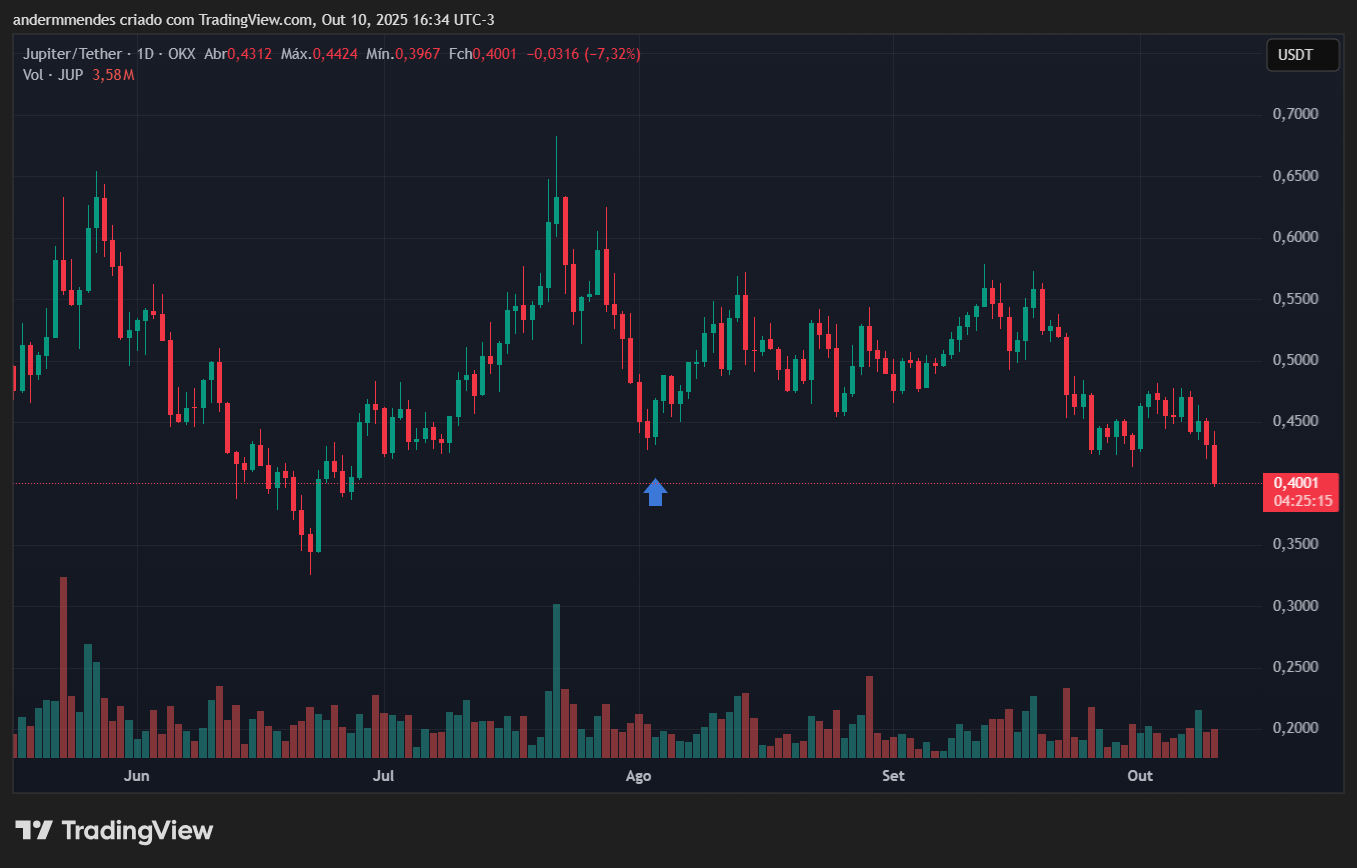Click the Out label on time axis
1357x868 pixels.
(x=1139, y=776)
